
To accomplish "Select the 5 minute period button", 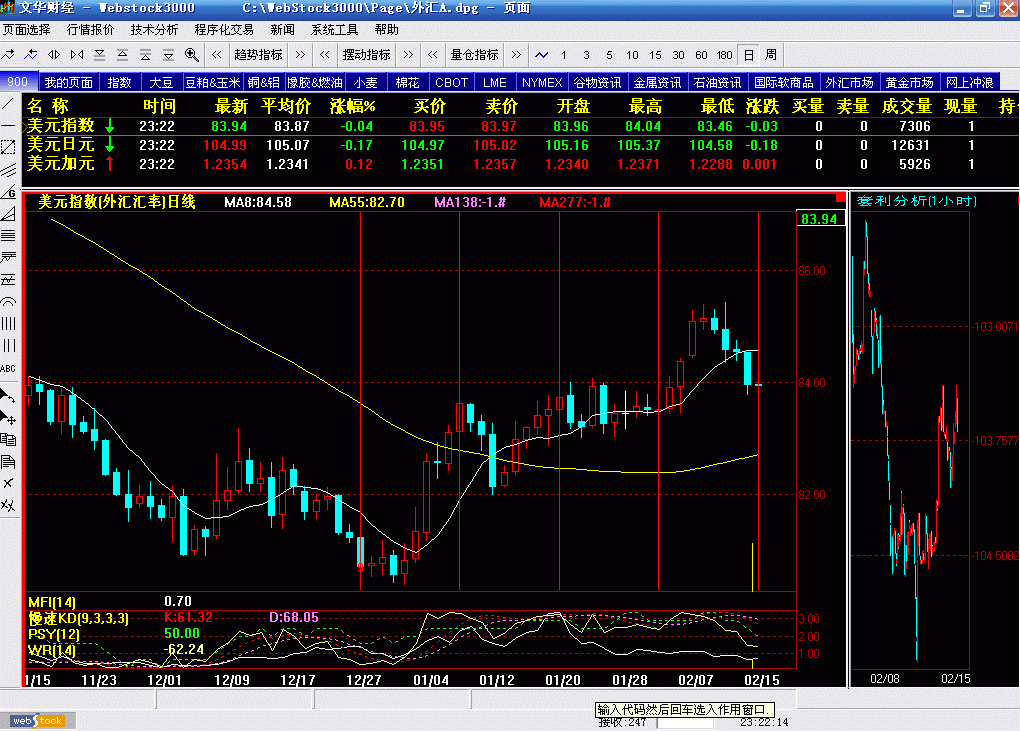I will point(609,55).
